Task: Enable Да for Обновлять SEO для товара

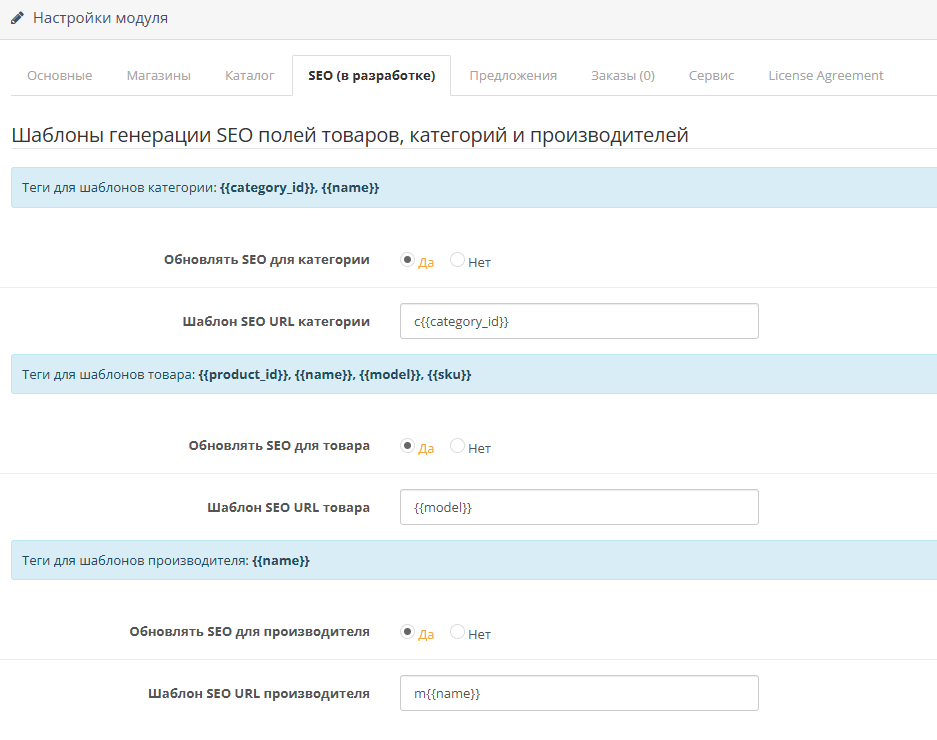Action: coord(407,446)
